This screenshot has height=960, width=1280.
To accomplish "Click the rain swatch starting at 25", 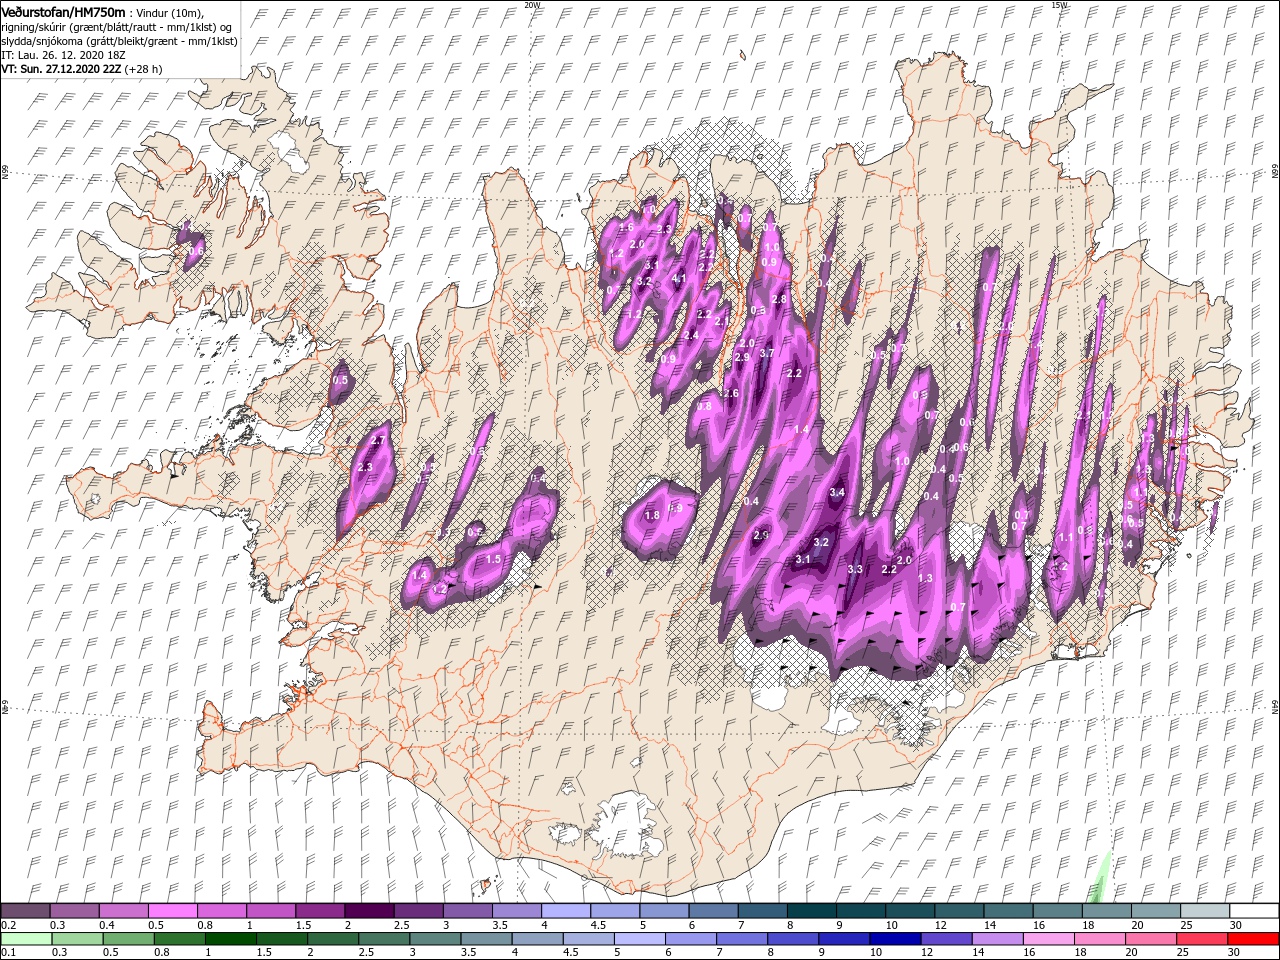I will (1201, 939).
